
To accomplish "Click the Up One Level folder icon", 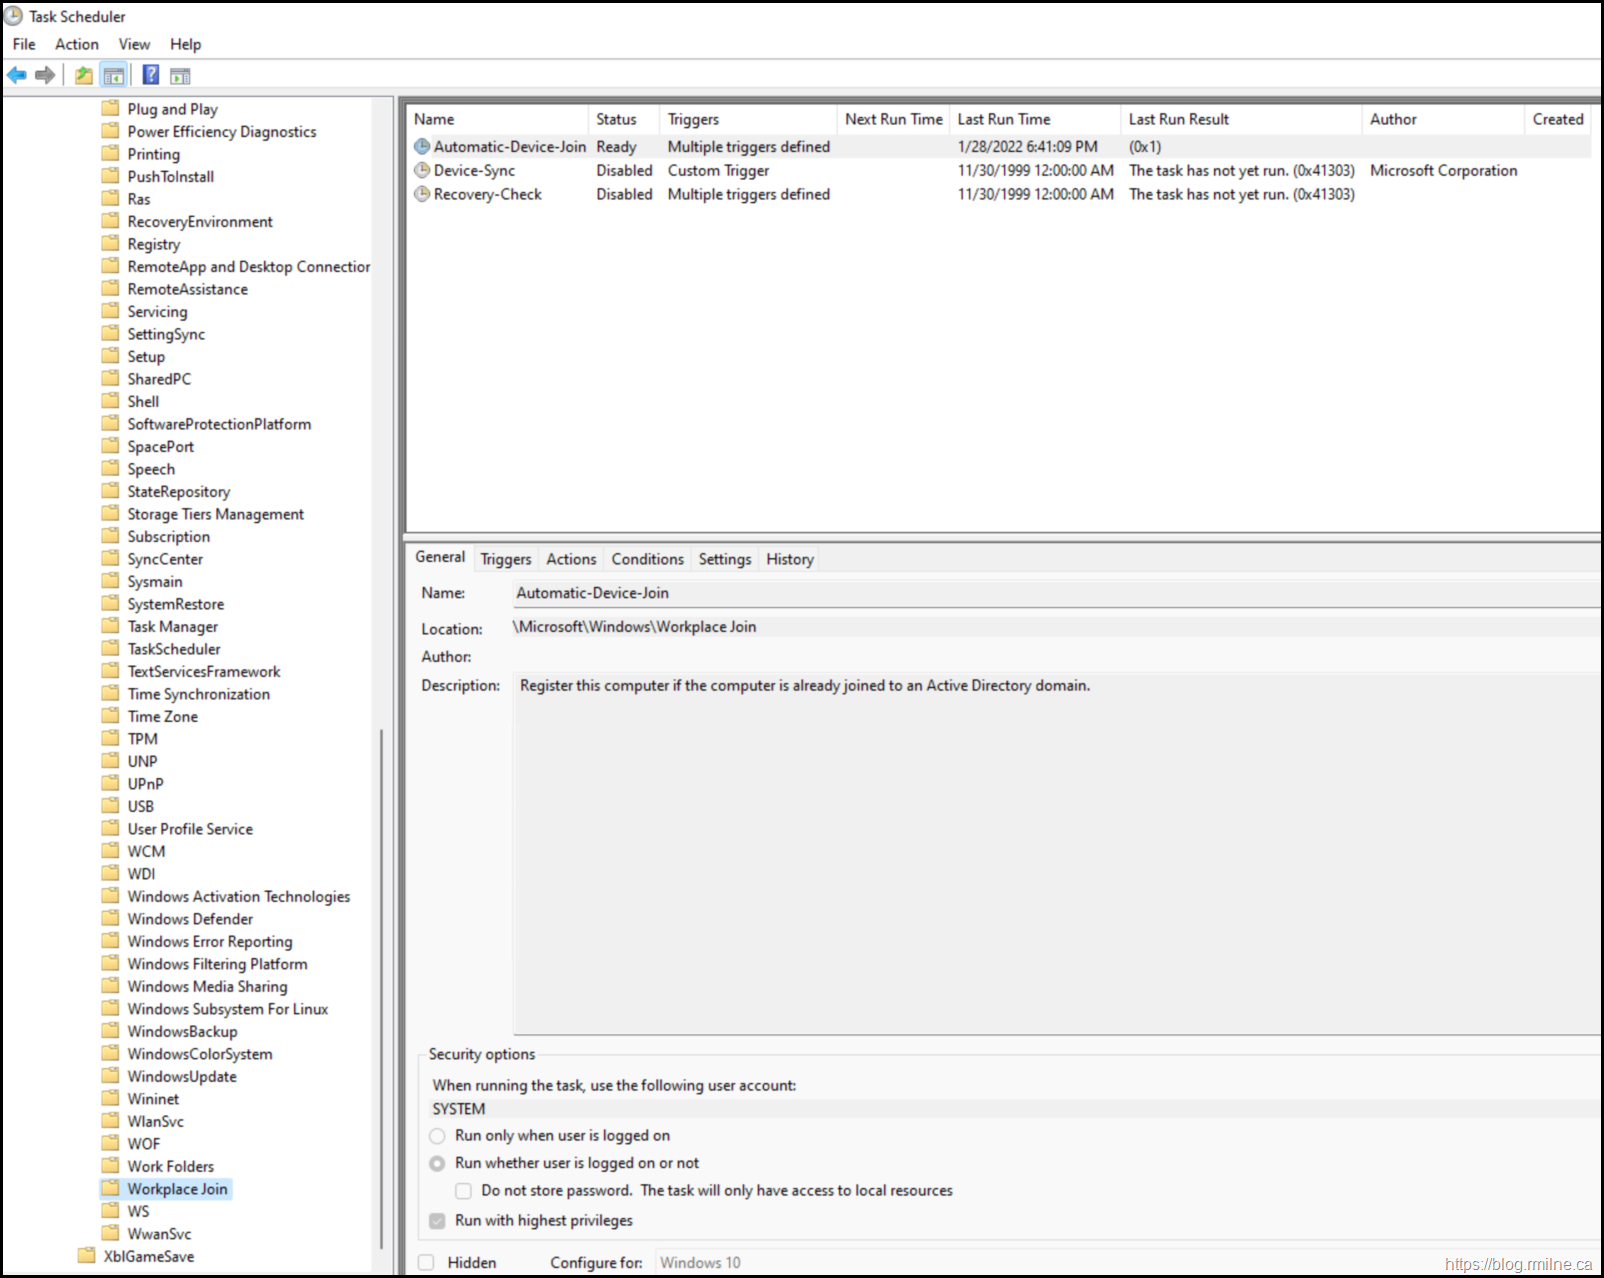I will point(84,75).
